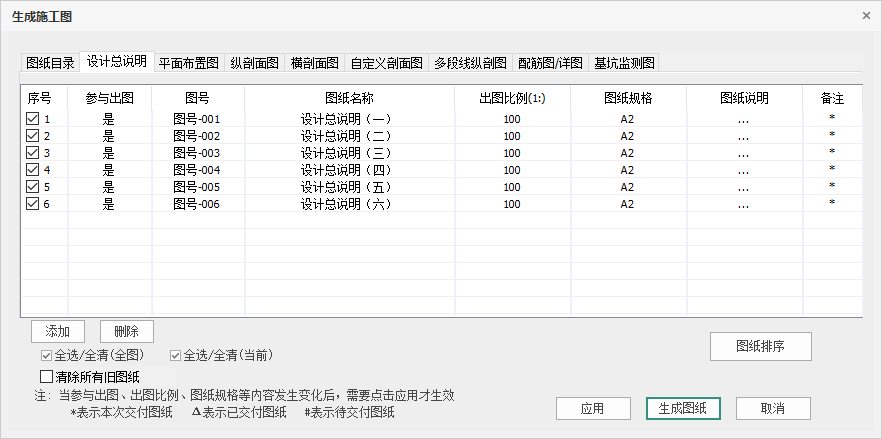The width and height of the screenshot is (882, 439).
Task: Click 是 cell in row 4
Action: pos(109,170)
